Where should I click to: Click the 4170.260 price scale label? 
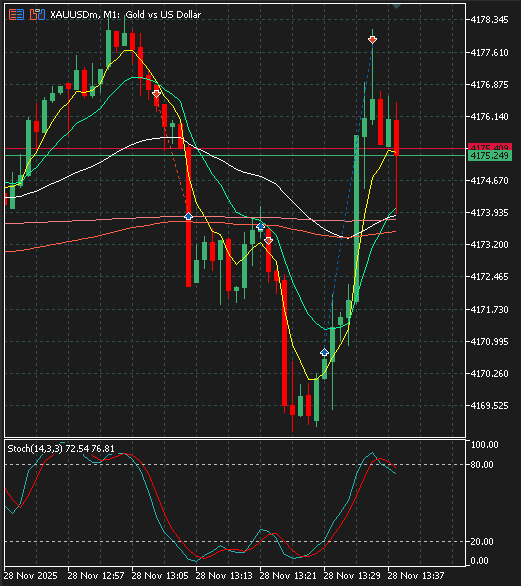point(490,374)
